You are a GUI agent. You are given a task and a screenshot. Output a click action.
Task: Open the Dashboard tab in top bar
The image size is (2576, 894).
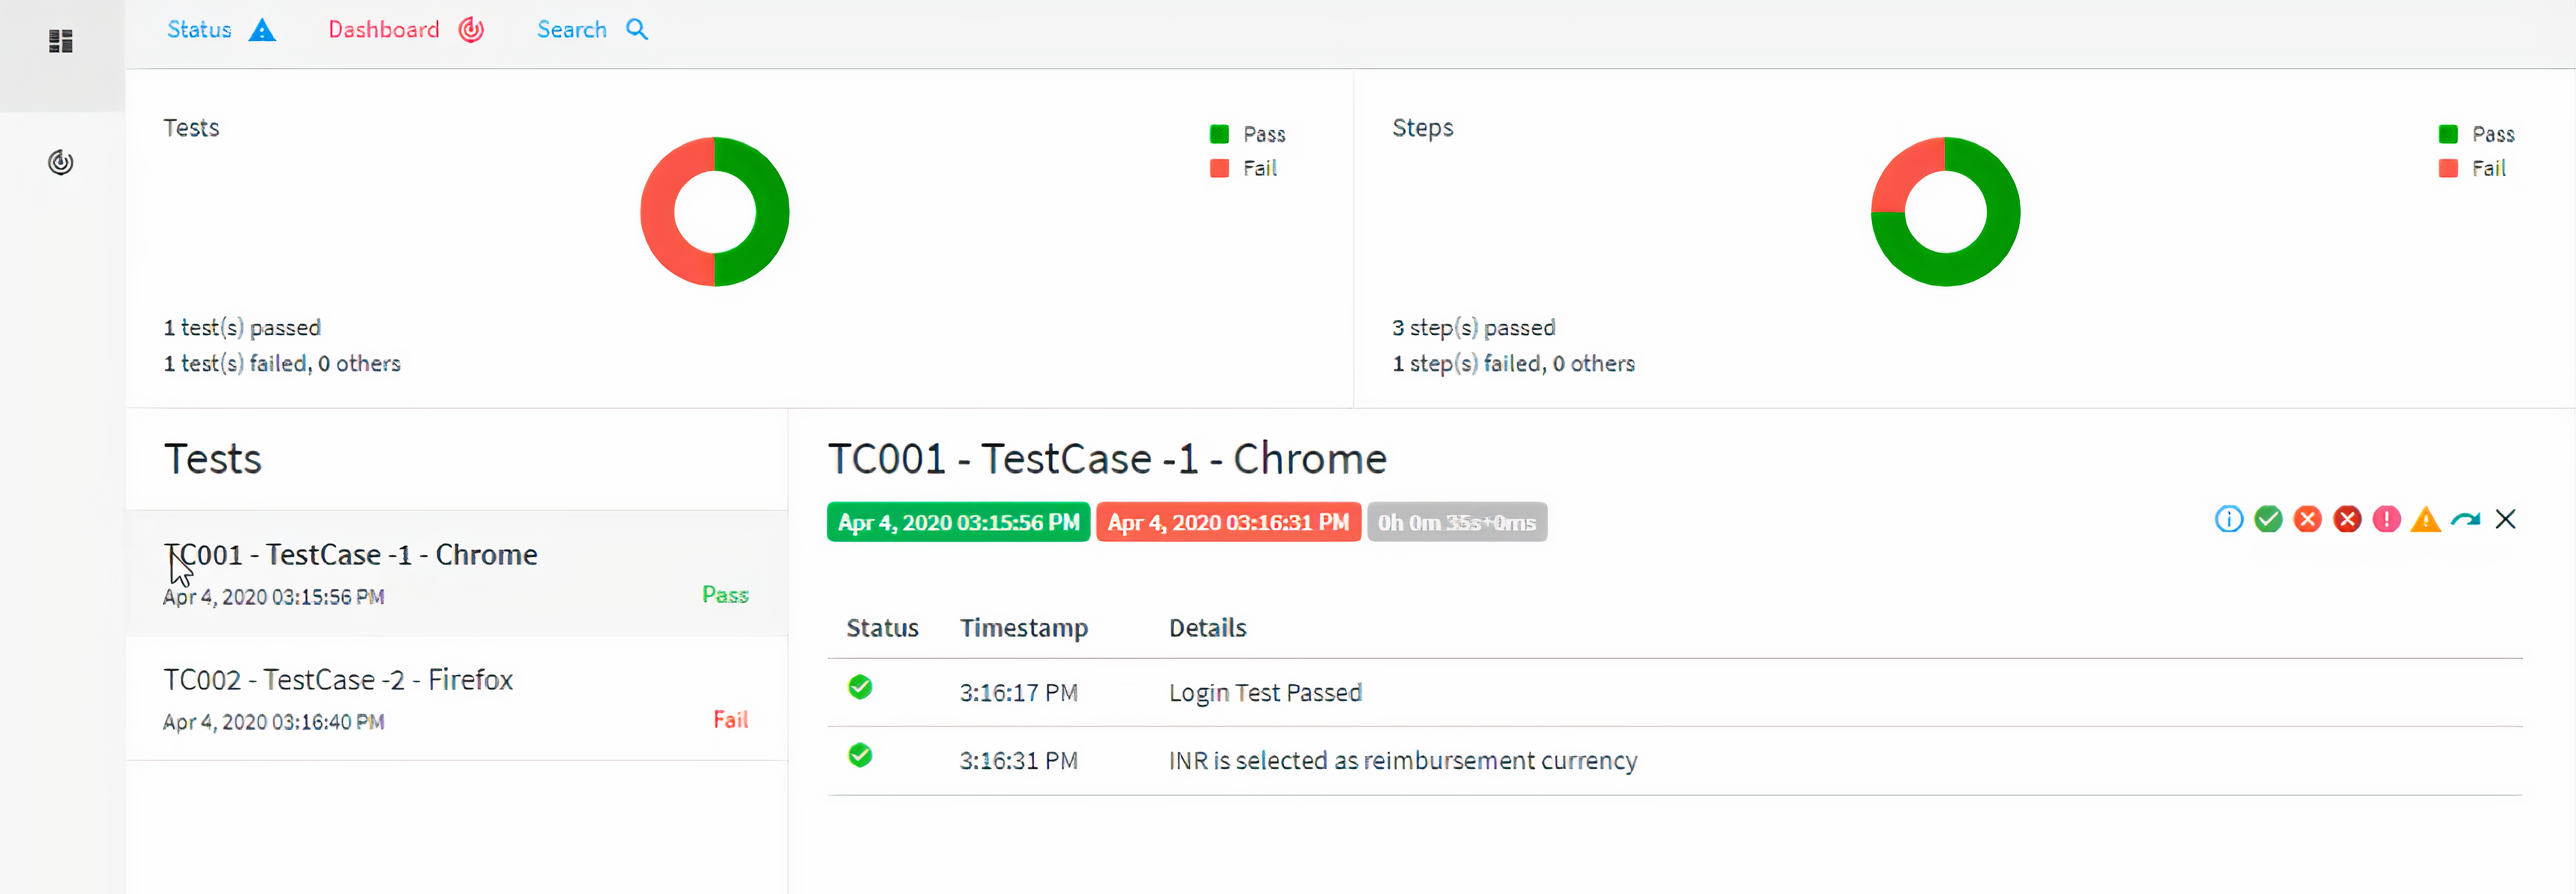406,30
